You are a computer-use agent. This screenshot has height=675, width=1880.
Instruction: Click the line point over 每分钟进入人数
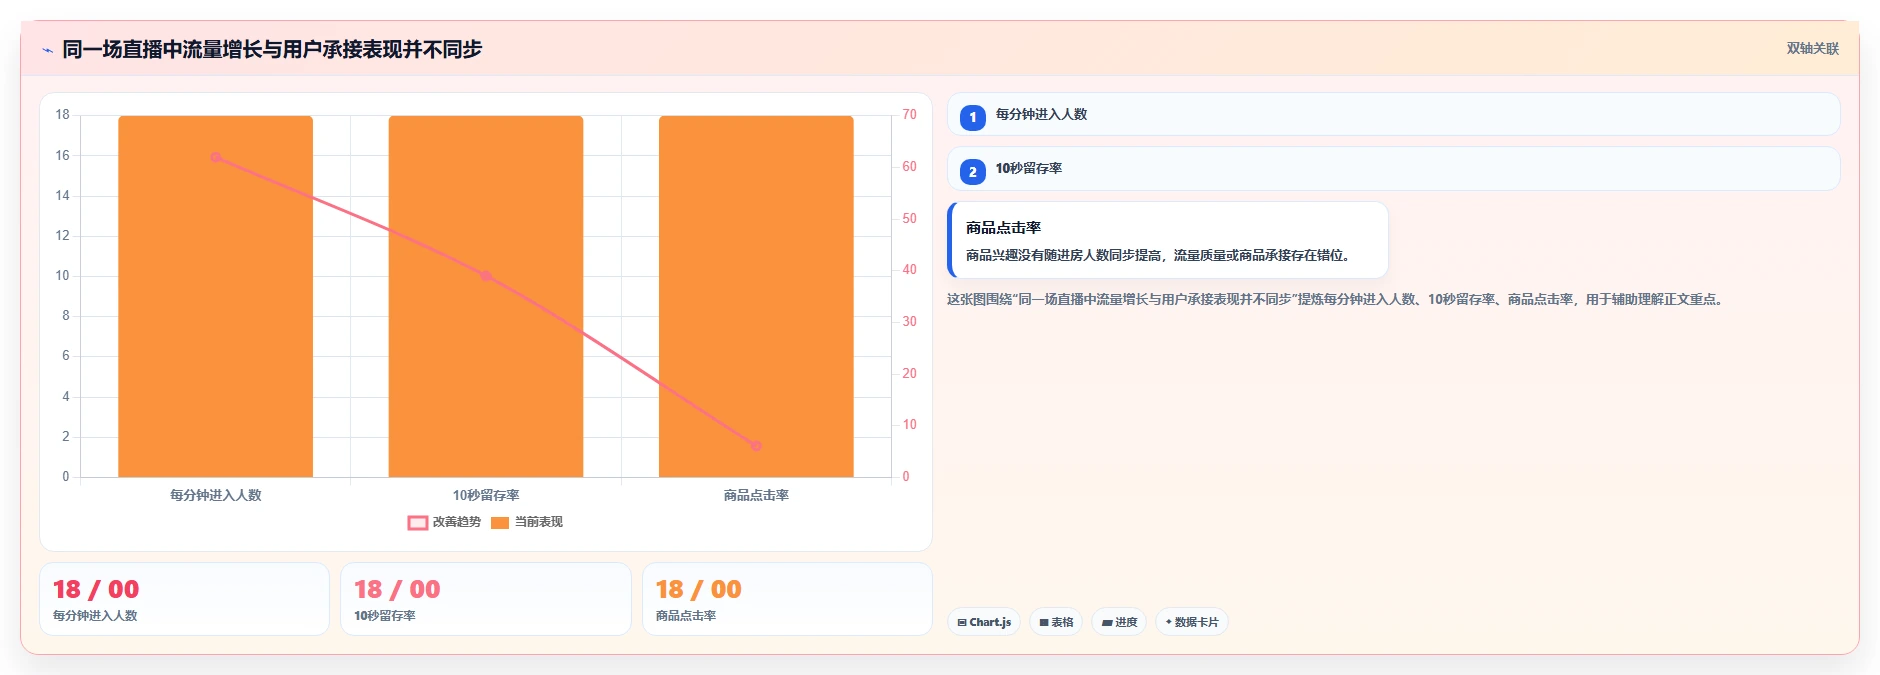216,157
